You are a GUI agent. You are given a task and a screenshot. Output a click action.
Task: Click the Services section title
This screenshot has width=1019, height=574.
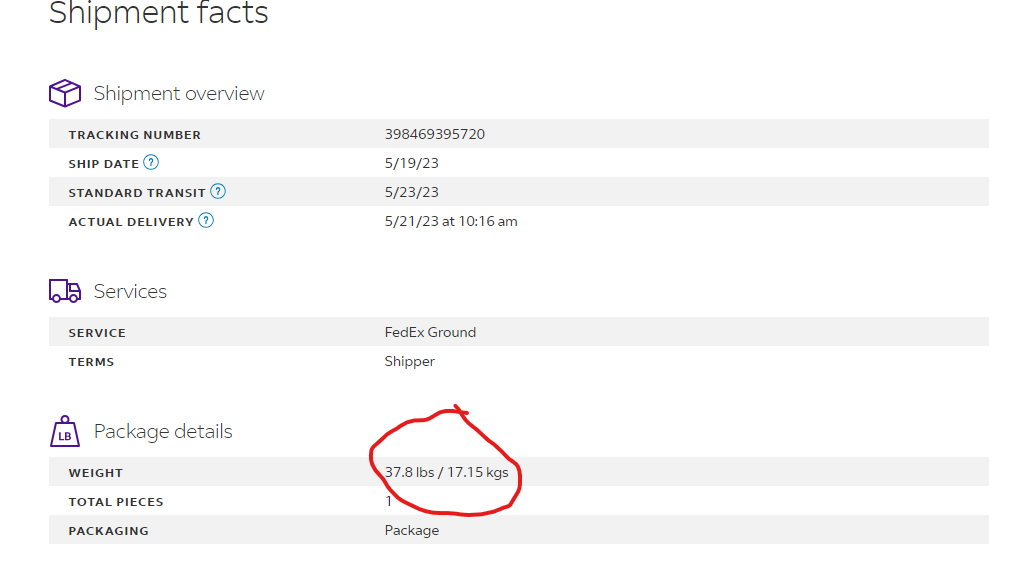click(130, 291)
